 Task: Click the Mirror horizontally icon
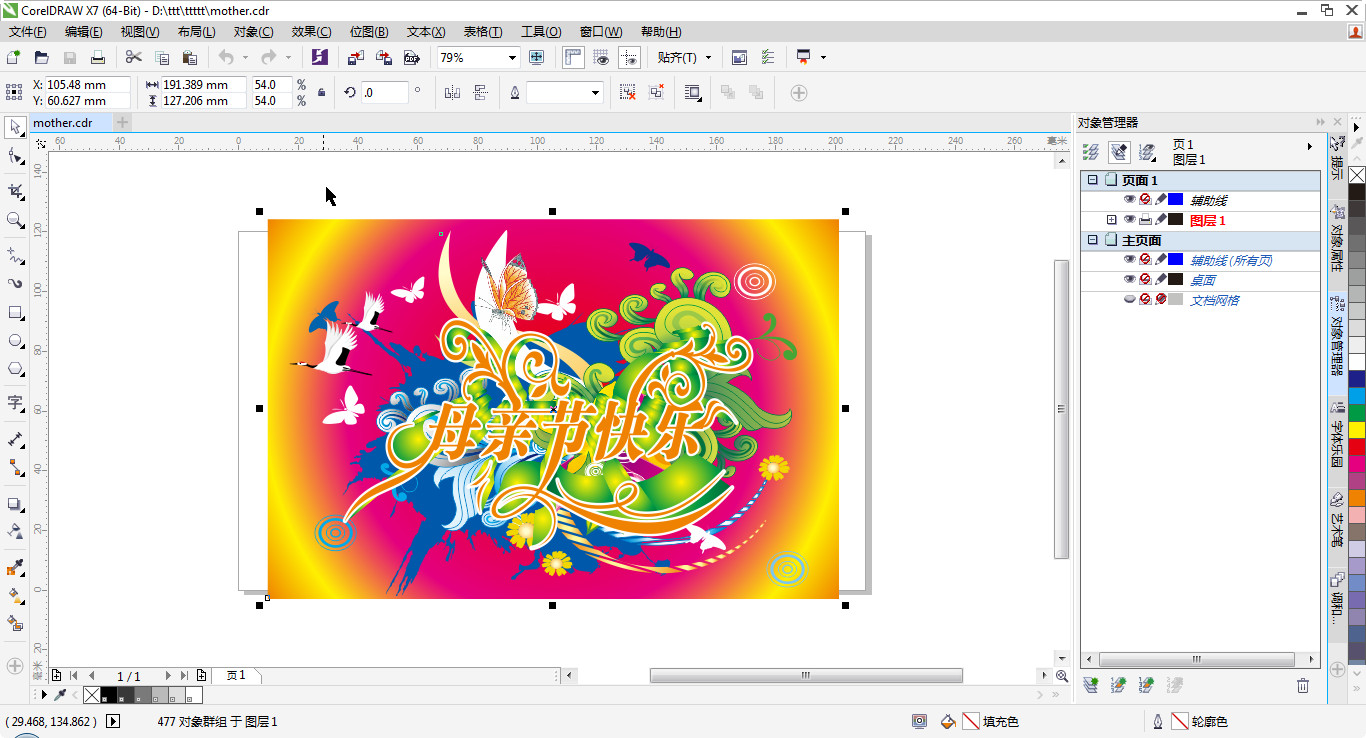click(452, 93)
